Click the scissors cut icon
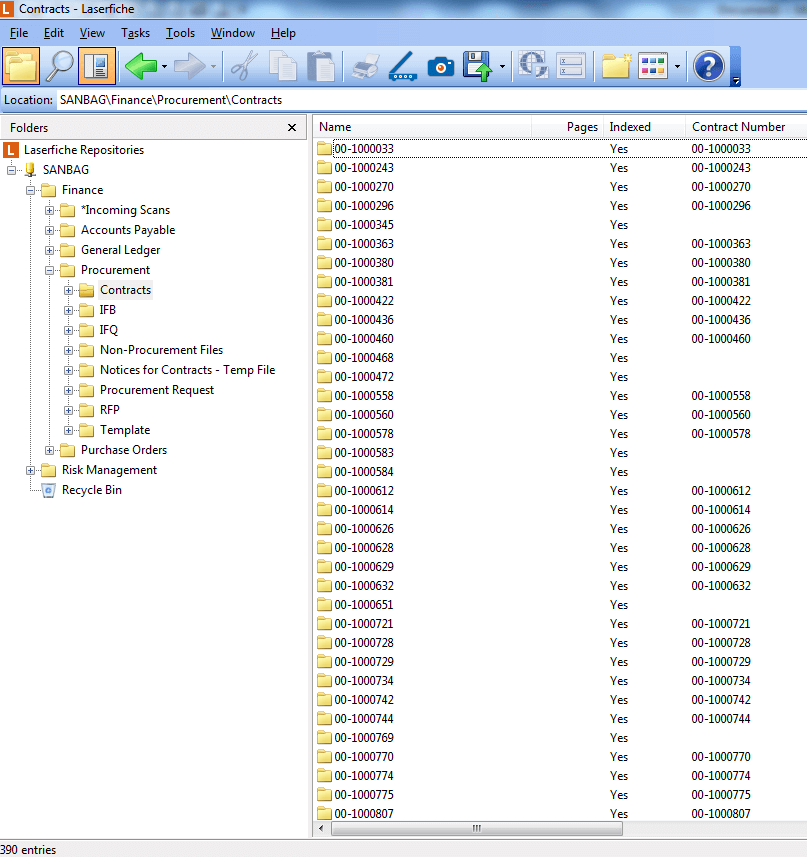 [x=244, y=66]
